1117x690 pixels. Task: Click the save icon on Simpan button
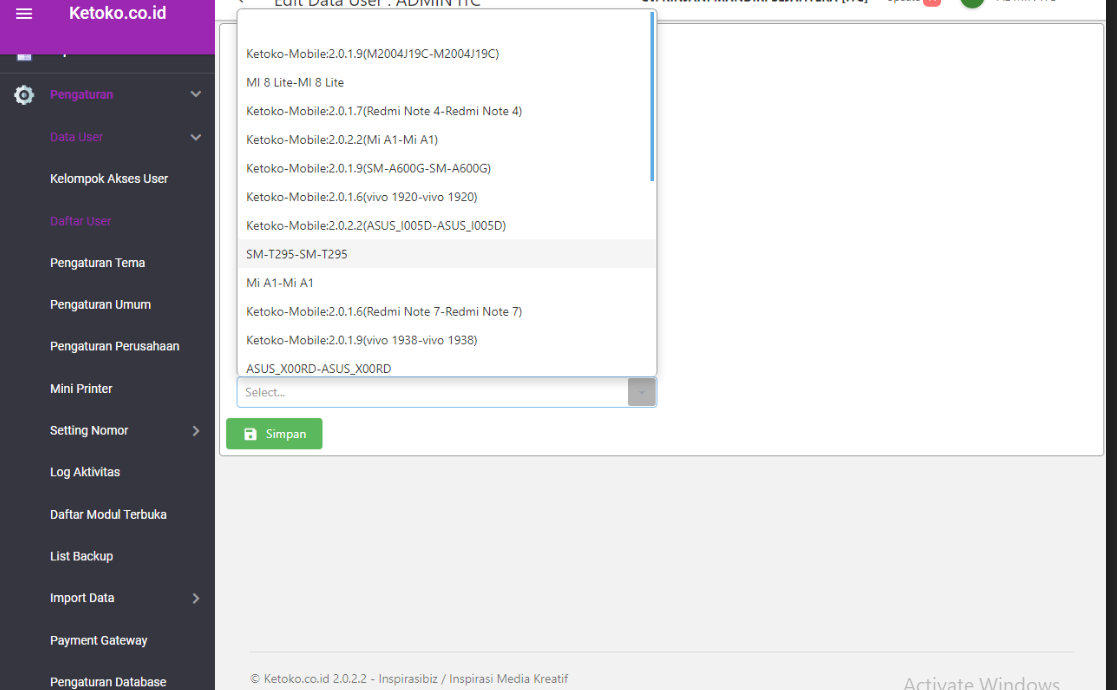click(x=251, y=434)
